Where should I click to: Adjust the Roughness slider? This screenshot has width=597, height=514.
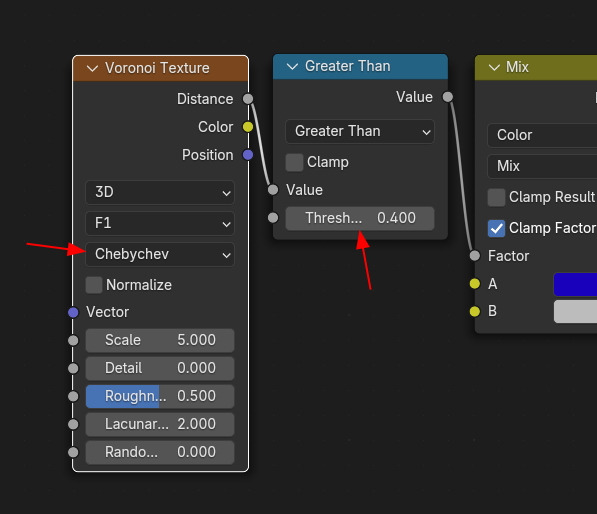point(160,396)
